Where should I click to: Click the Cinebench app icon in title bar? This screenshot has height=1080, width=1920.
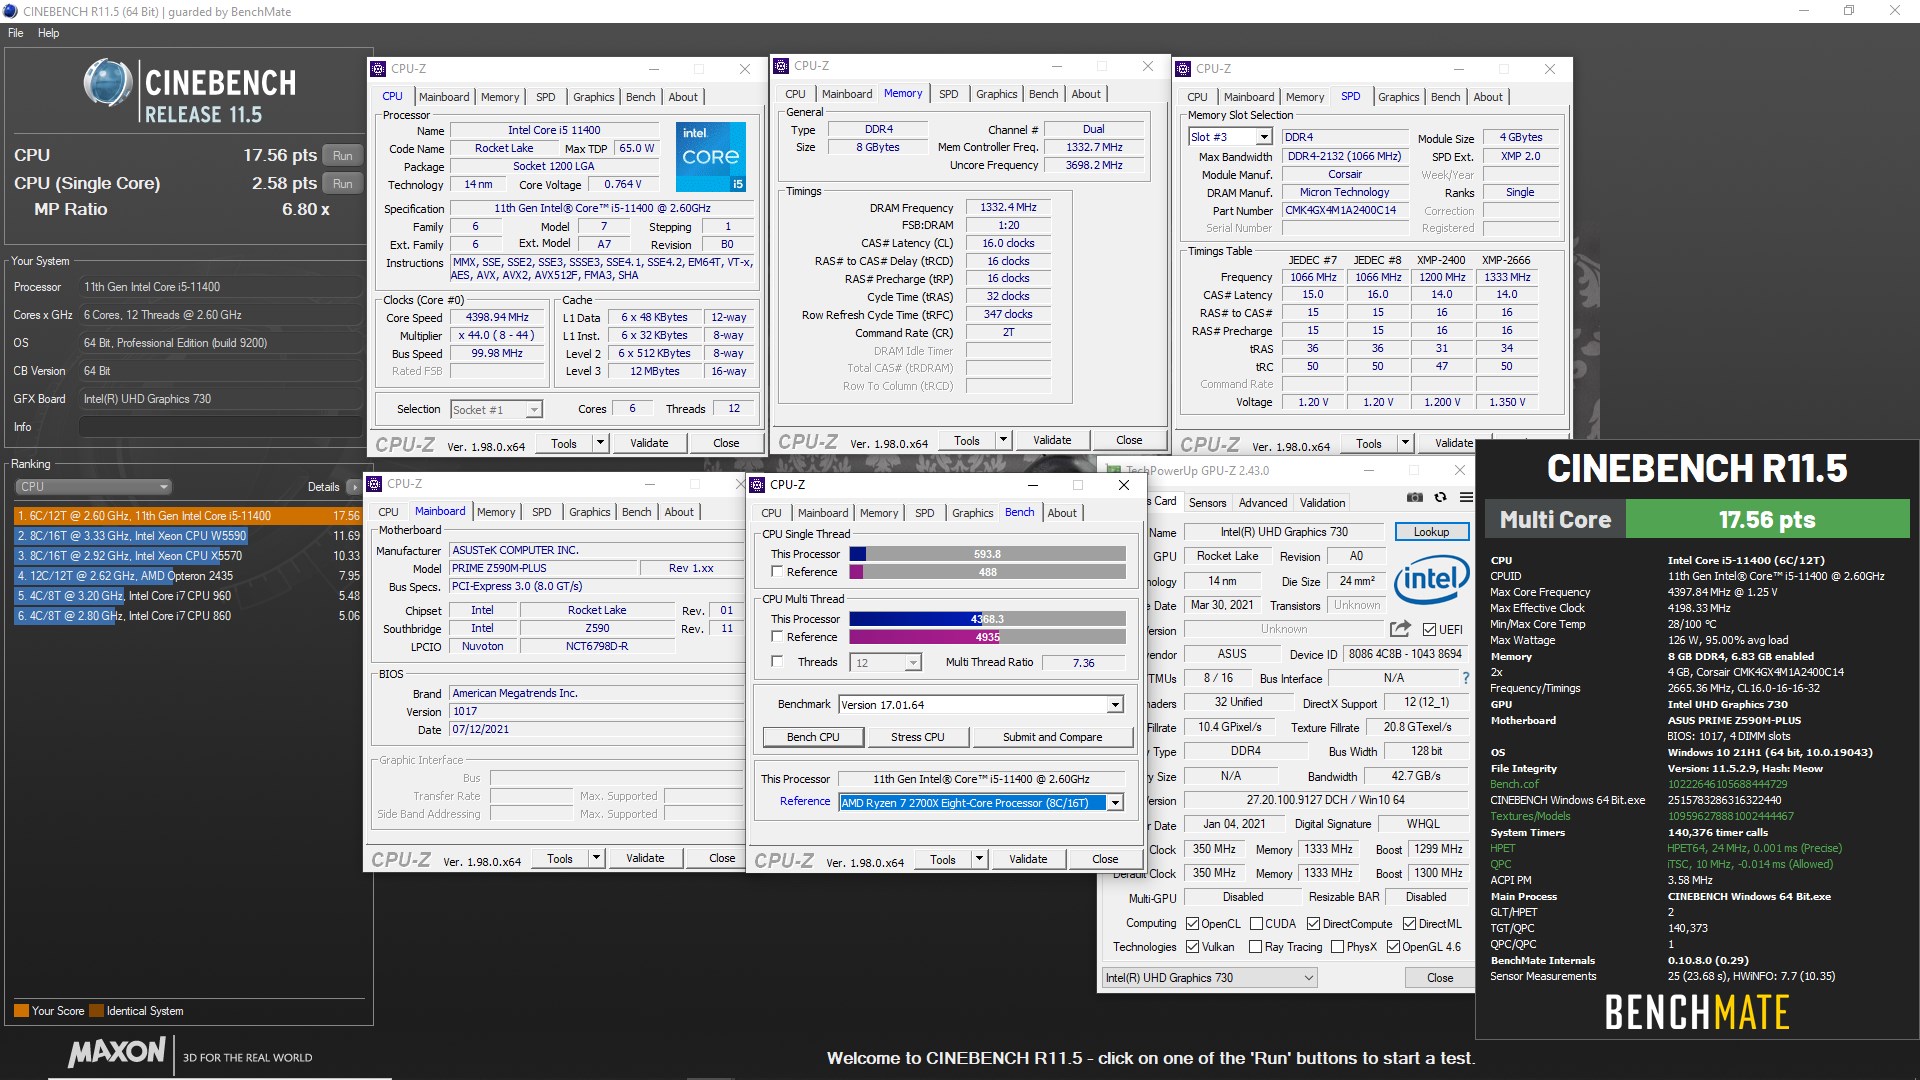coord(10,11)
